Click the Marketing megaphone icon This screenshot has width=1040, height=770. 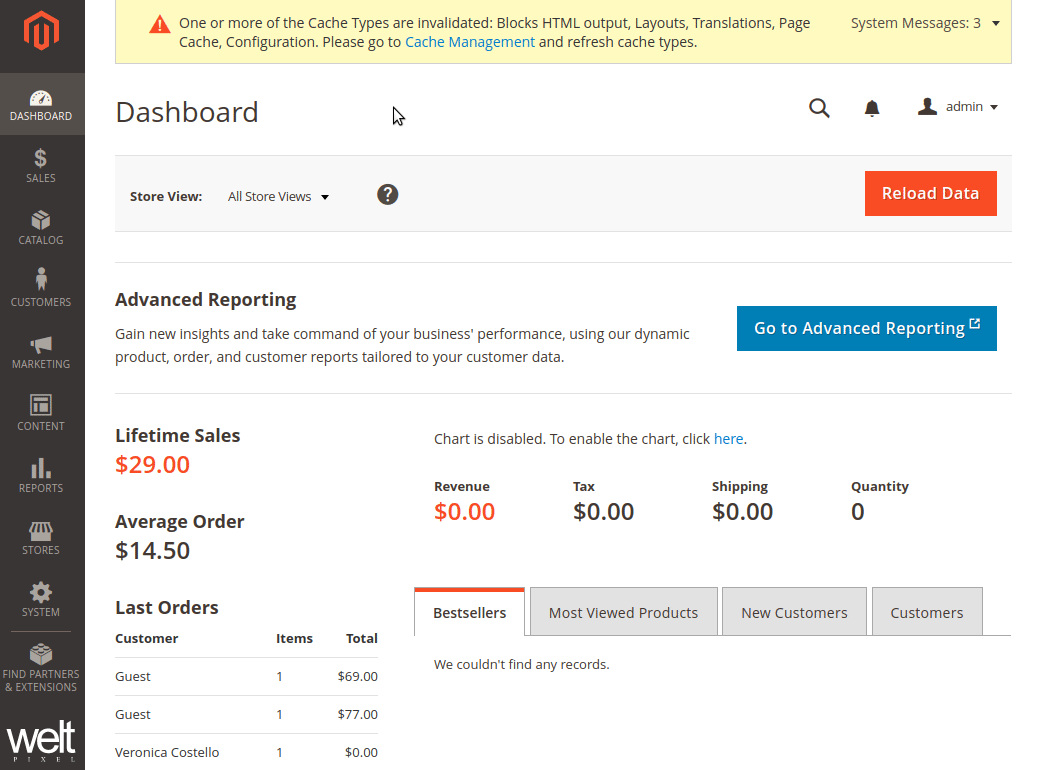(41, 352)
